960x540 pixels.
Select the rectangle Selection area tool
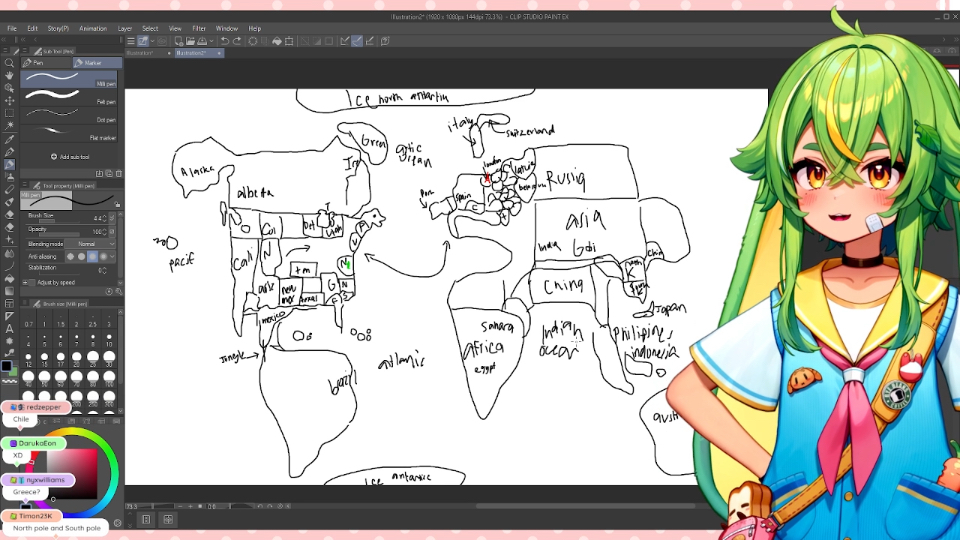click(x=9, y=113)
